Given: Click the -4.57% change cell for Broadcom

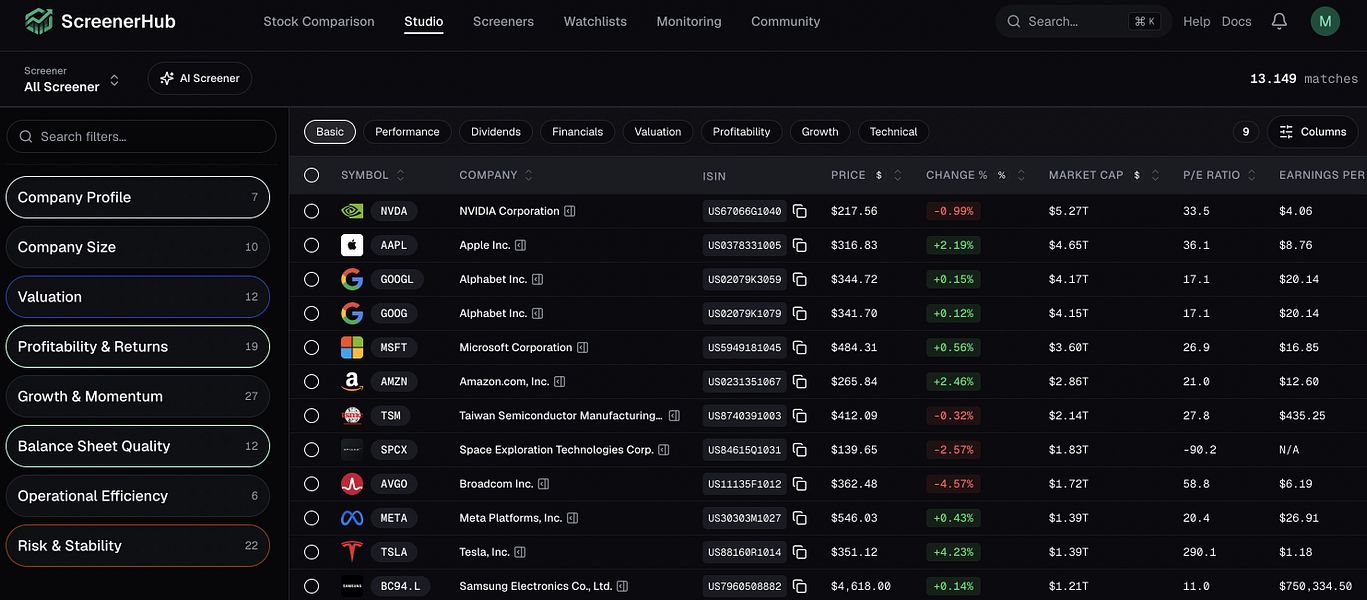Looking at the screenshot, I should point(953,484).
